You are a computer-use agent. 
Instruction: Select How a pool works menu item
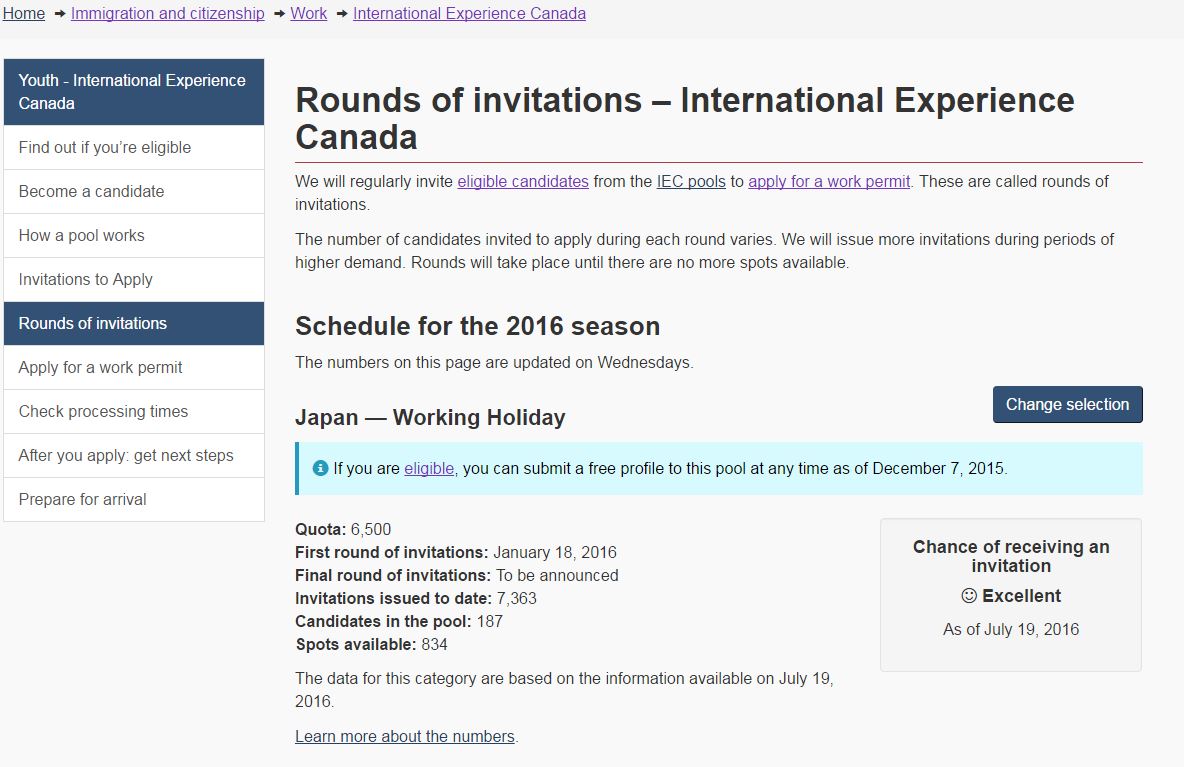coord(134,236)
